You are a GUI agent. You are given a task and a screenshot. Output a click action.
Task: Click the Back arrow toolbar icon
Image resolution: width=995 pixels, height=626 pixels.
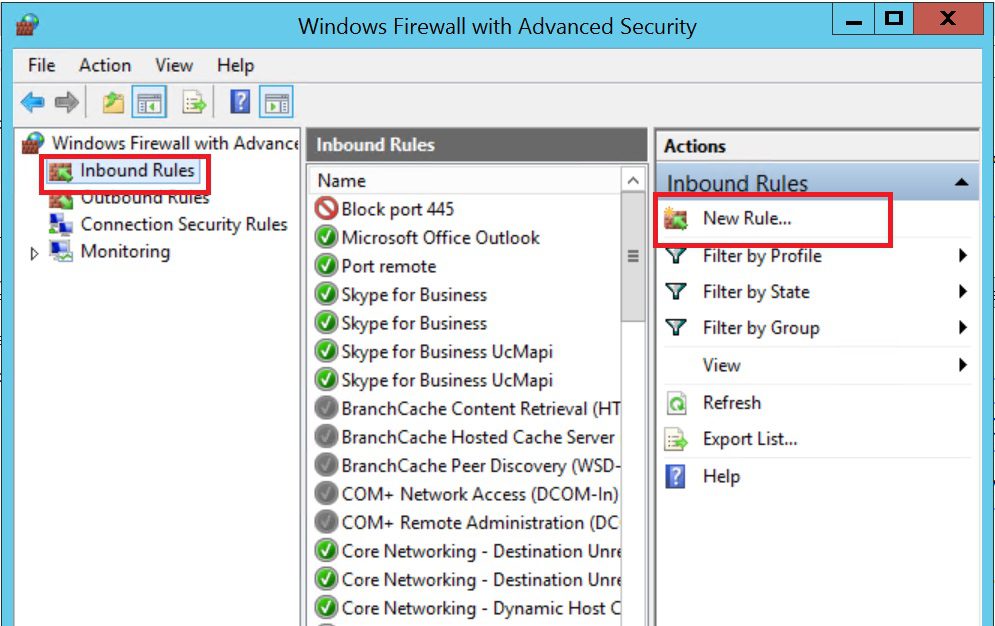pos(32,102)
